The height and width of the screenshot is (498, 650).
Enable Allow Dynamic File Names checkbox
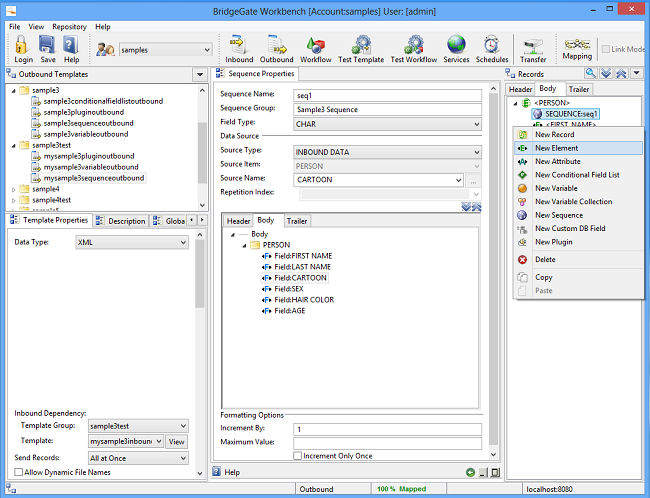click(18, 472)
